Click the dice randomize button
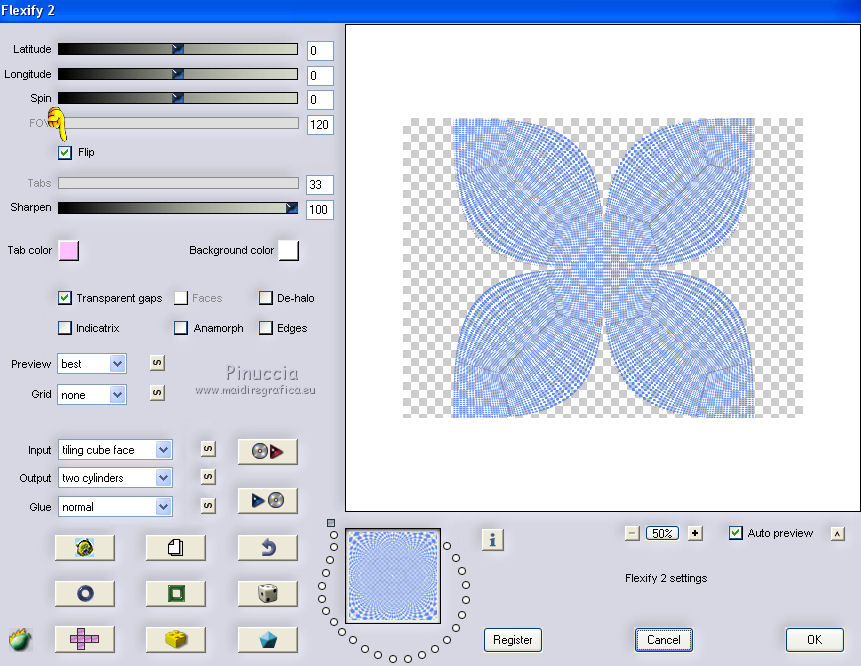Screen dimensions: 861x666 267,593
